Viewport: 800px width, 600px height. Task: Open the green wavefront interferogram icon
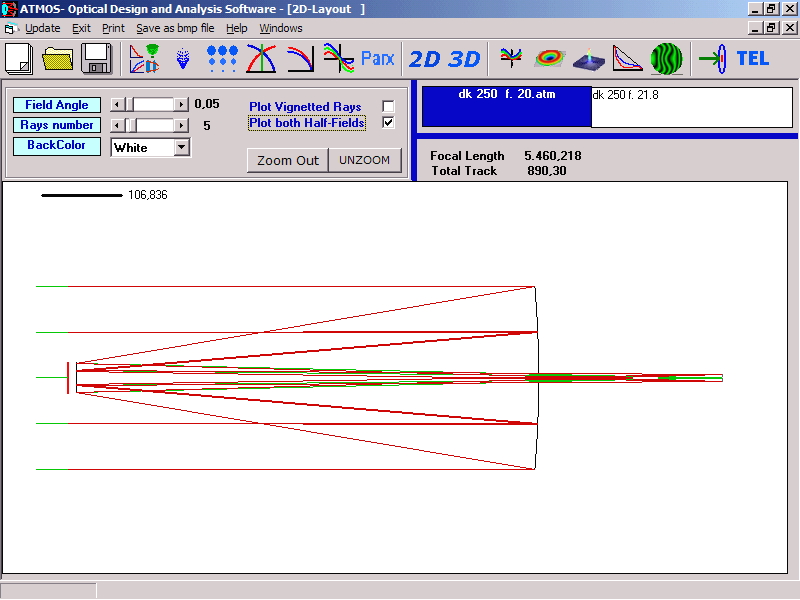point(666,58)
